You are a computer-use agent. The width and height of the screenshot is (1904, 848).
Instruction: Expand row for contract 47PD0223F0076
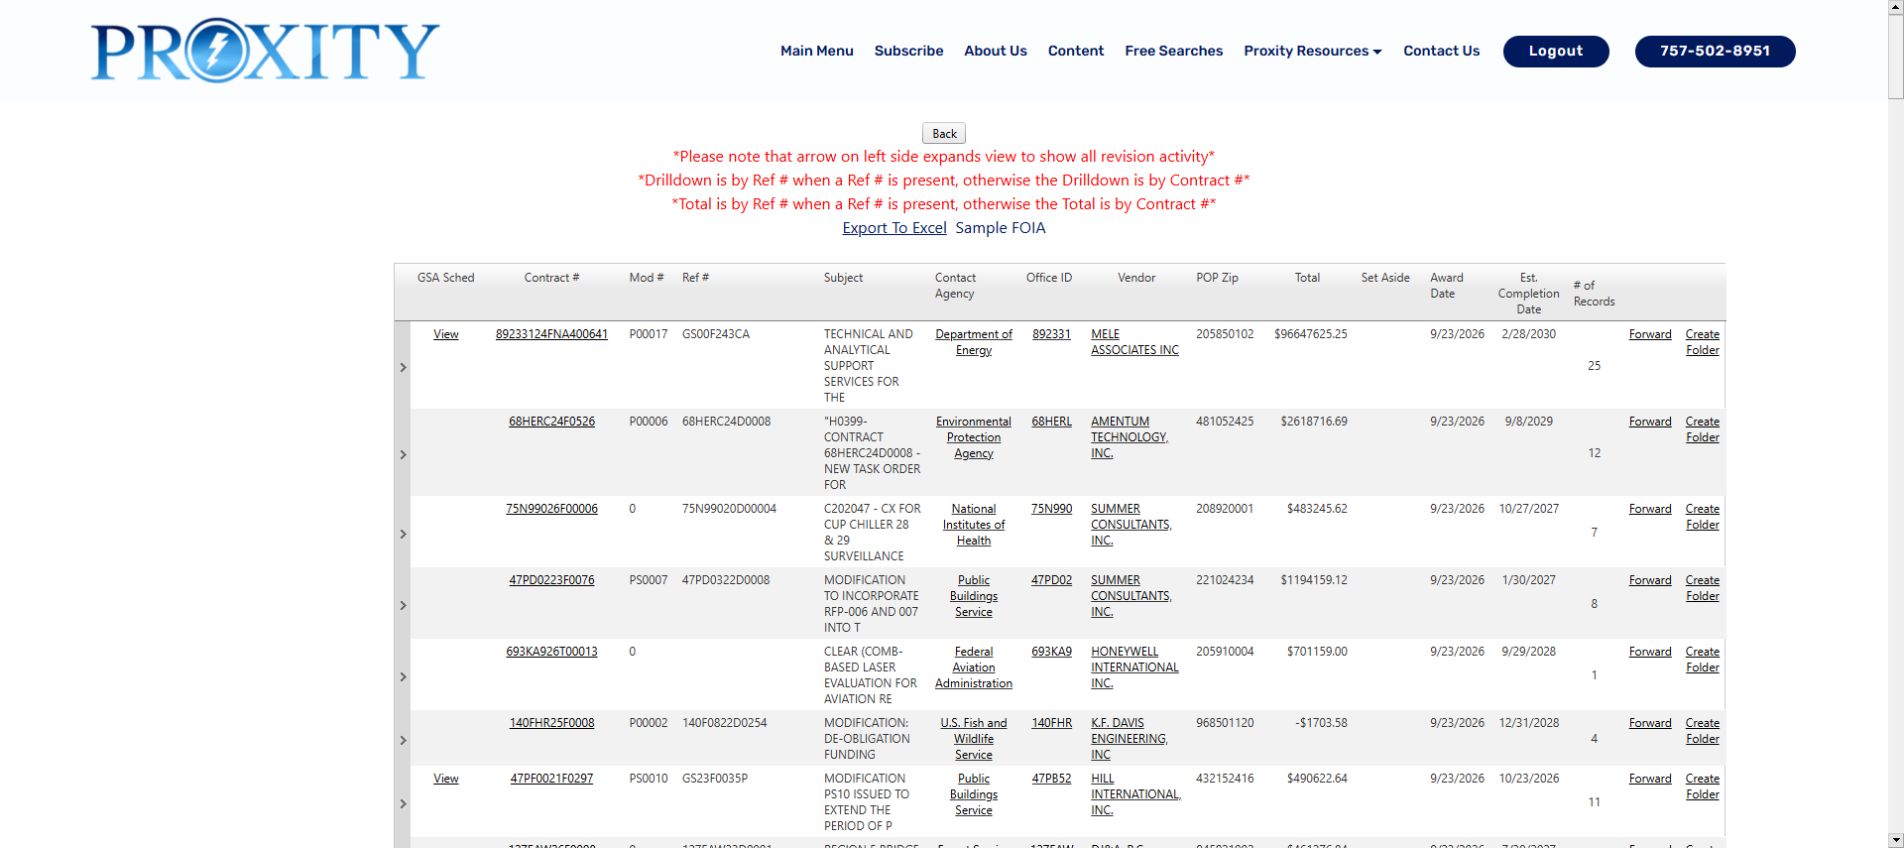click(403, 605)
